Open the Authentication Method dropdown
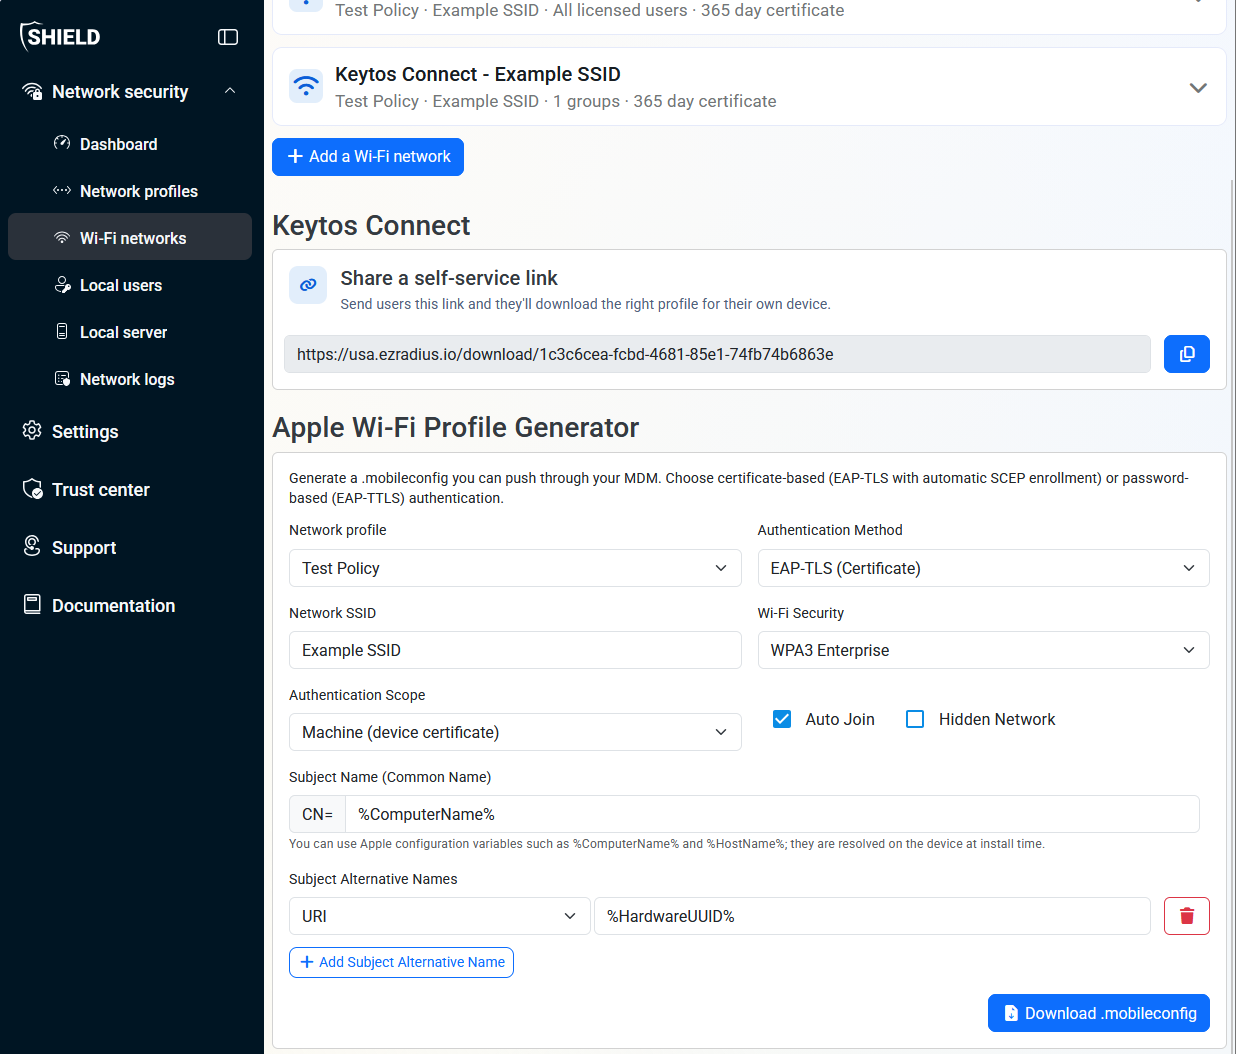The height and width of the screenshot is (1054, 1236). point(983,568)
